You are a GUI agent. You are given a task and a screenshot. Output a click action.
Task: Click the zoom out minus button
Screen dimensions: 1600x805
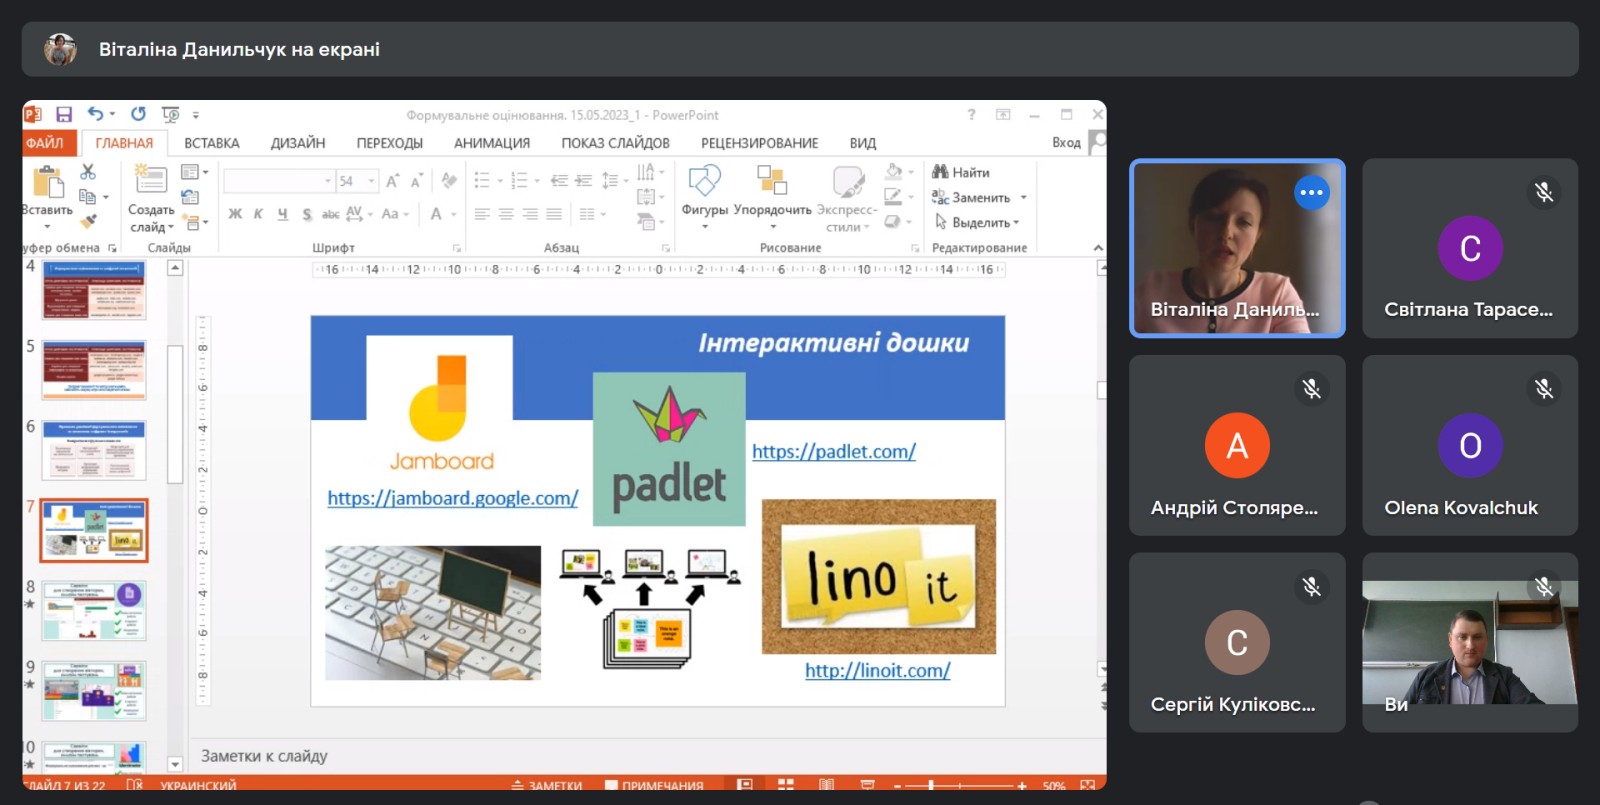[x=897, y=785]
